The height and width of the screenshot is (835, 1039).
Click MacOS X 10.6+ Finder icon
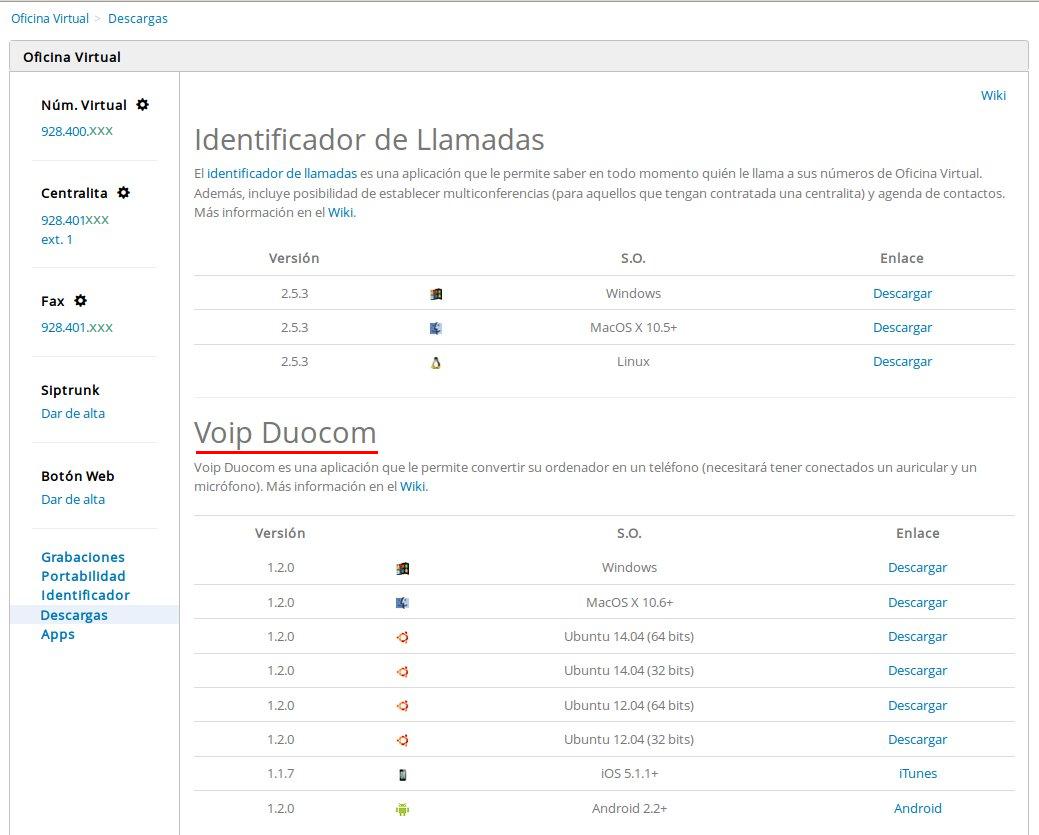[x=402, y=603]
